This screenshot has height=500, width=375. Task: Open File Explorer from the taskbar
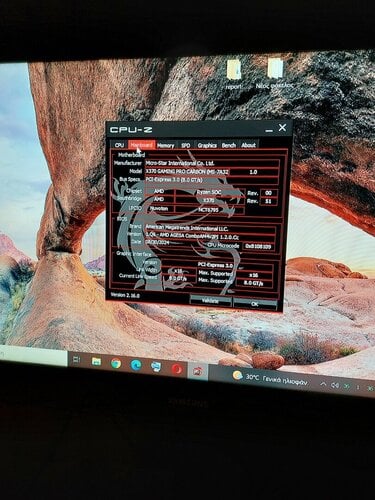(96, 361)
